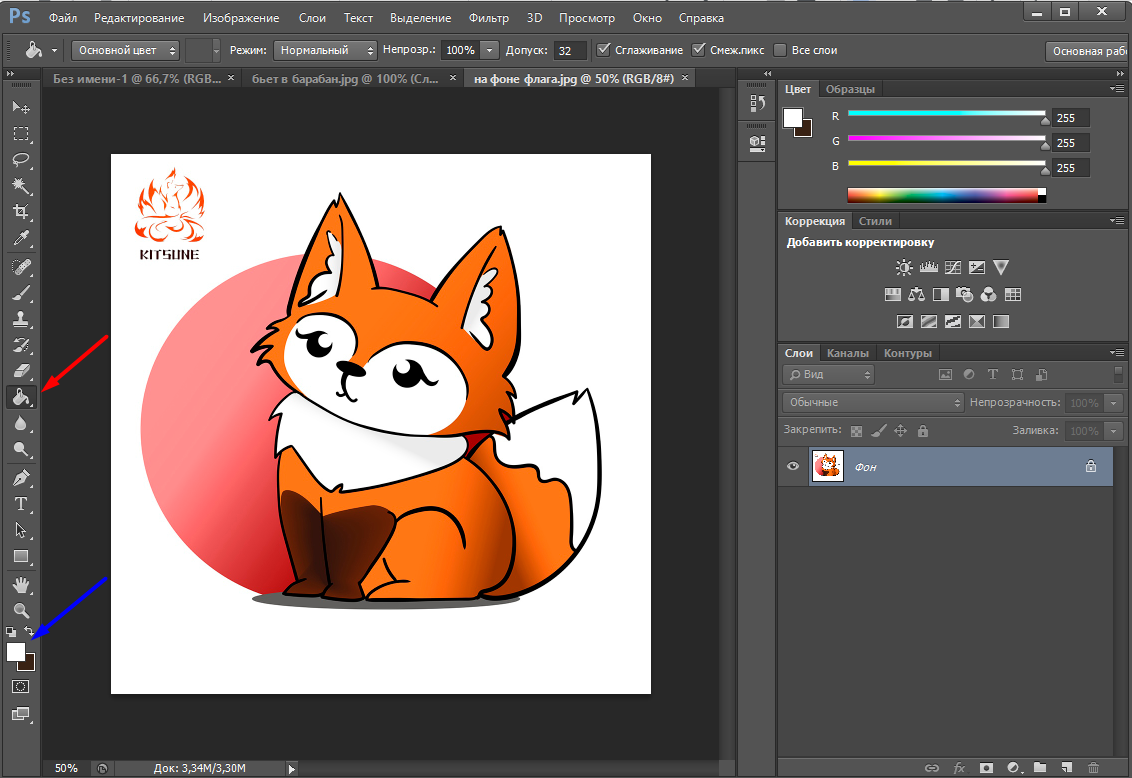The width and height of the screenshot is (1132, 778).
Task: Toggle the Сглаживание checkbox
Action: 604,50
